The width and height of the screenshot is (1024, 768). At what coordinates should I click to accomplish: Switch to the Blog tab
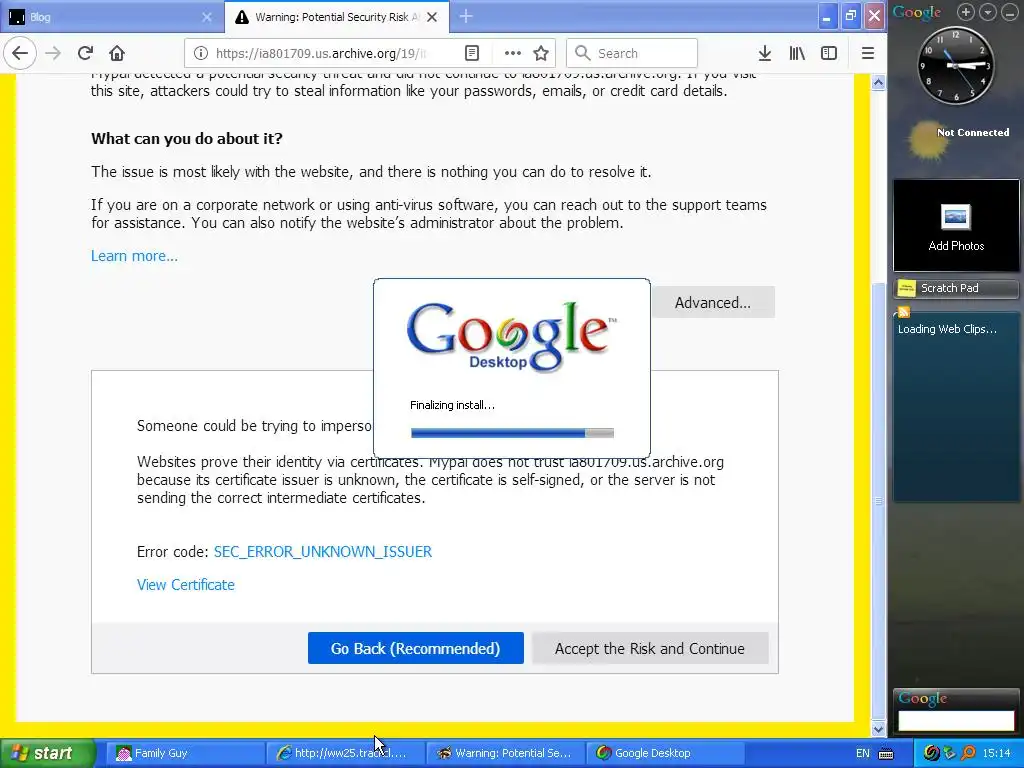[x=111, y=17]
